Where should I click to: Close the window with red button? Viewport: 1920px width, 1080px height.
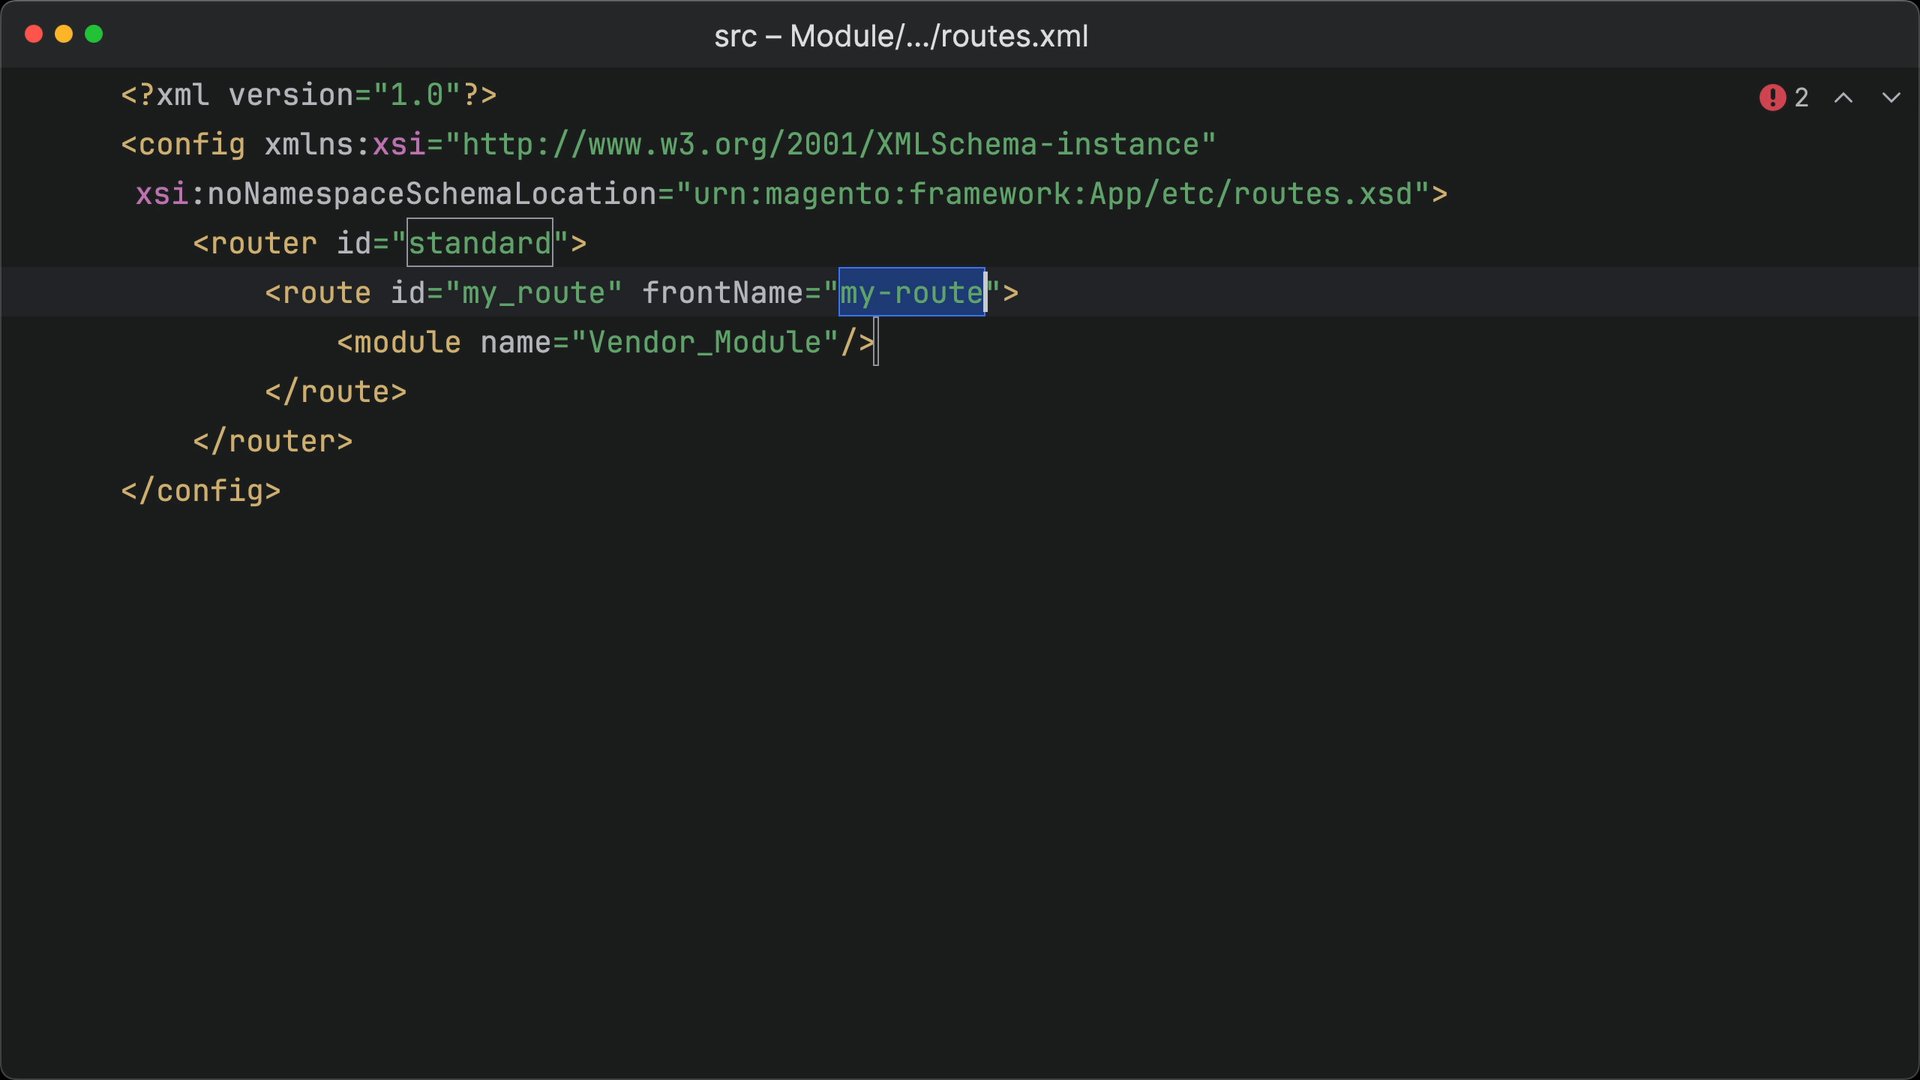coord(33,34)
